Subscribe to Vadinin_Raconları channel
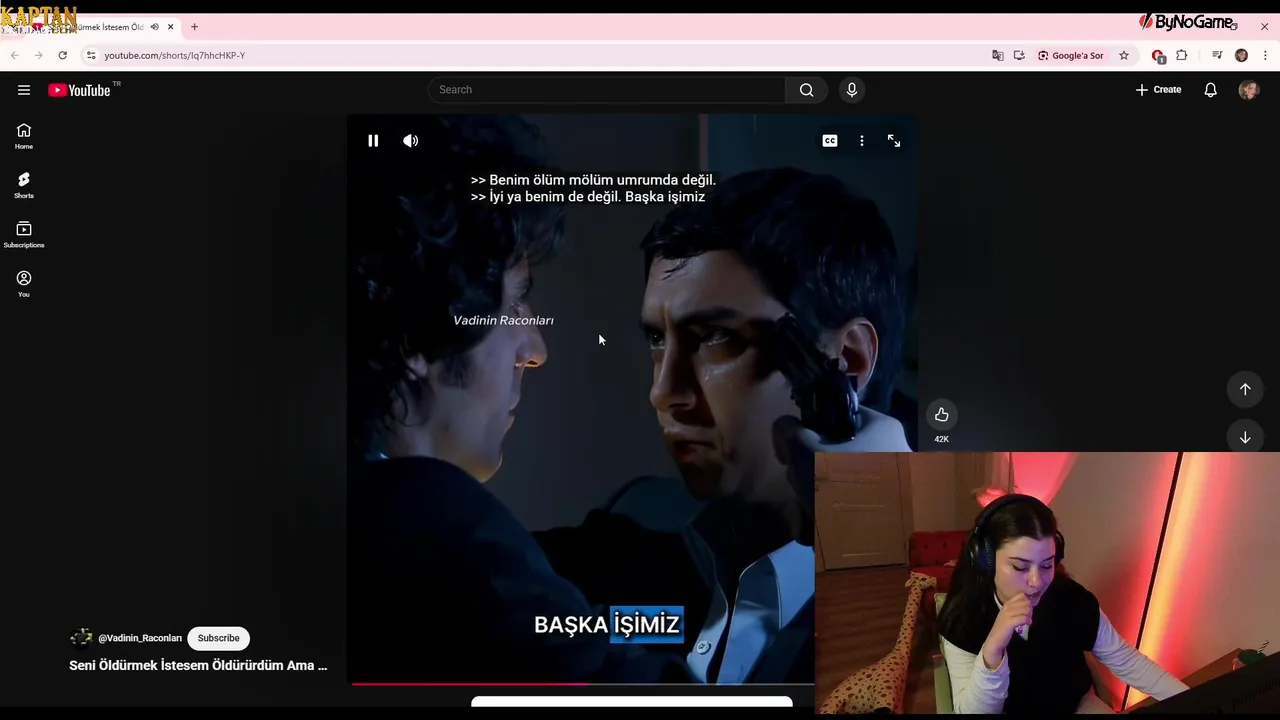Image resolution: width=1280 pixels, height=720 pixels. coord(218,638)
